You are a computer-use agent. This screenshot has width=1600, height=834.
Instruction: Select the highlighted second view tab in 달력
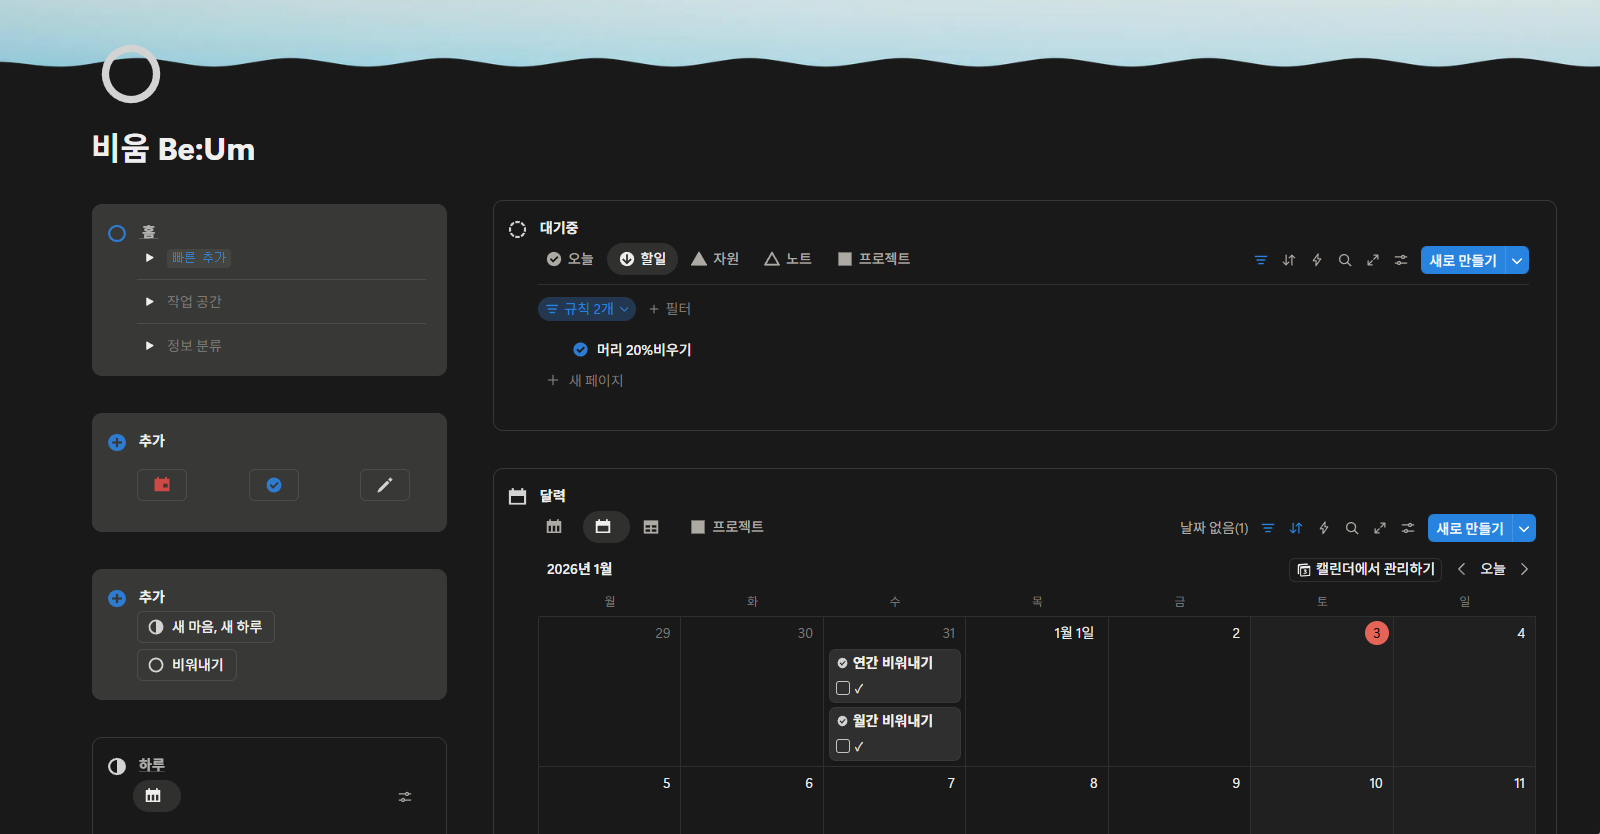pyautogui.click(x=606, y=527)
